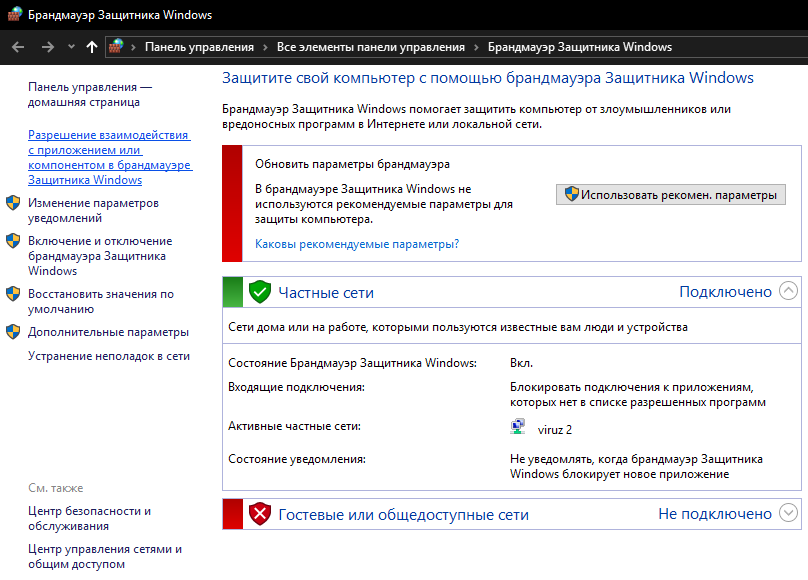Open Устранение неполадок в сети
The width and height of the screenshot is (808, 580).
tap(109, 356)
